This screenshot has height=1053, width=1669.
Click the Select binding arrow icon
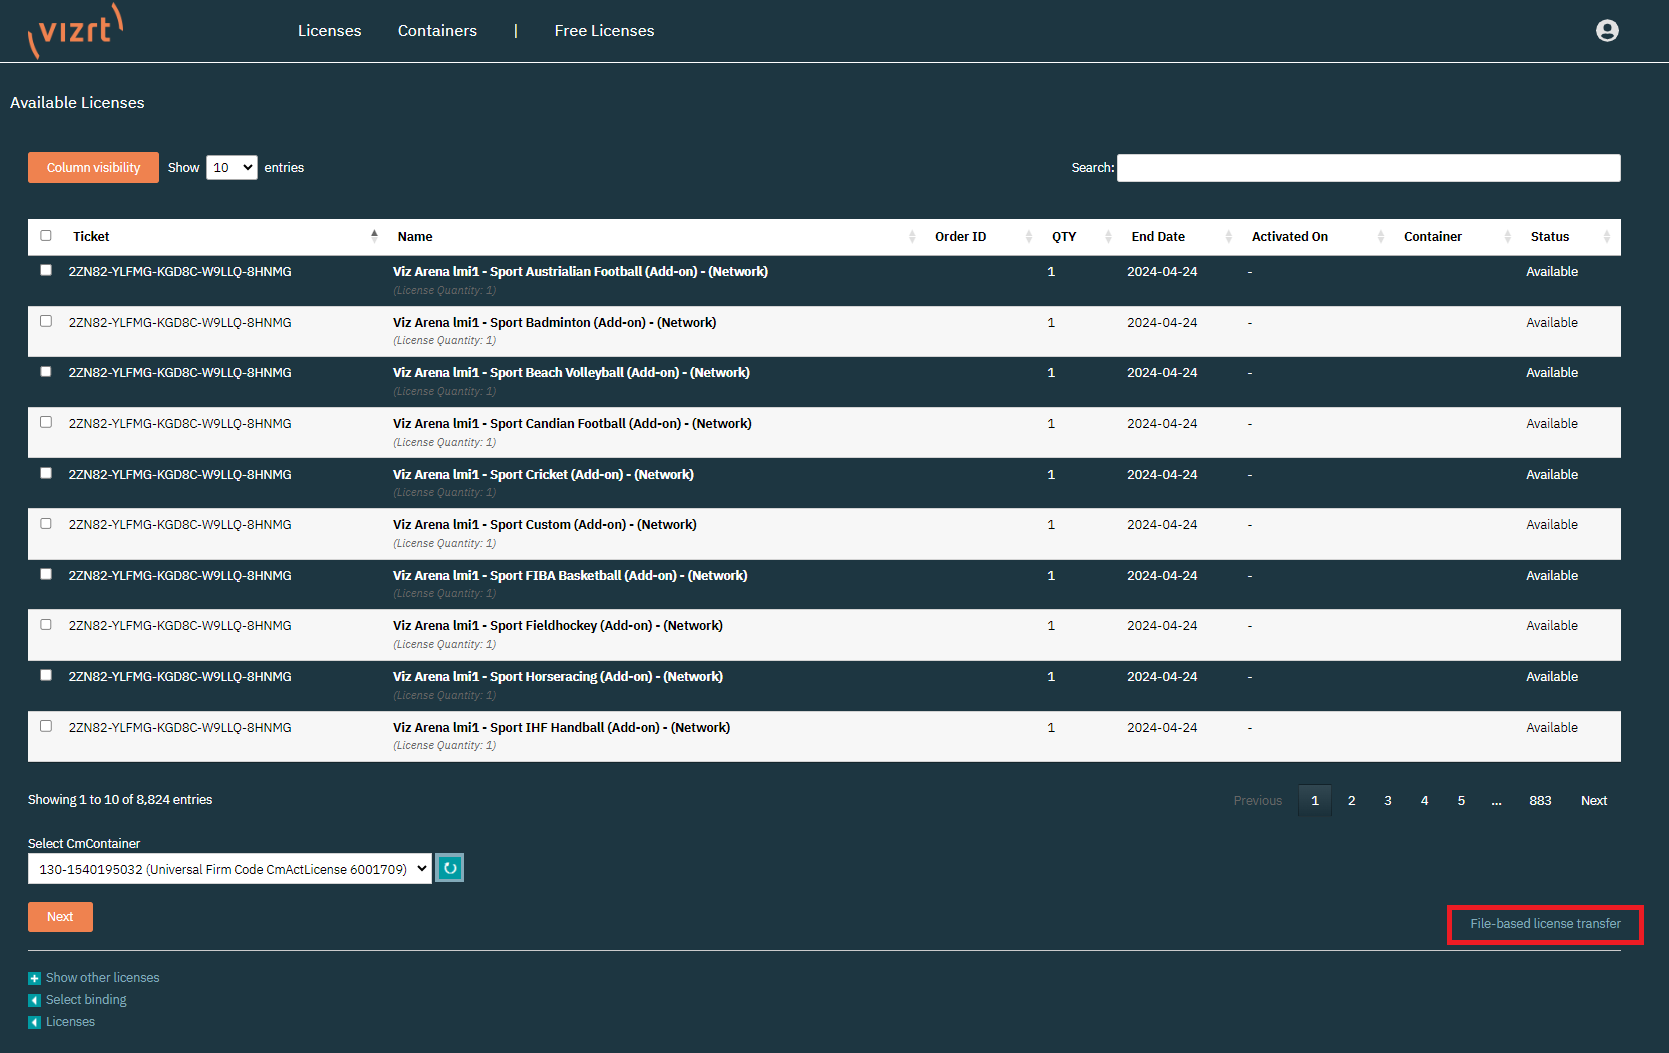click(34, 1000)
